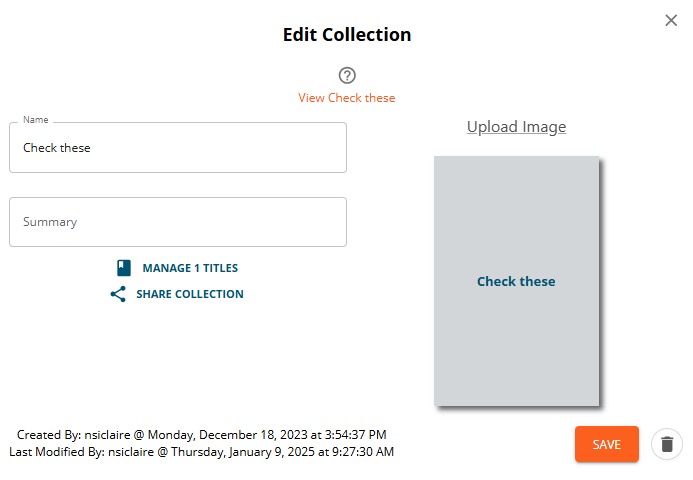Focus the Name field containing Check these
693x480 pixels.
tap(178, 148)
